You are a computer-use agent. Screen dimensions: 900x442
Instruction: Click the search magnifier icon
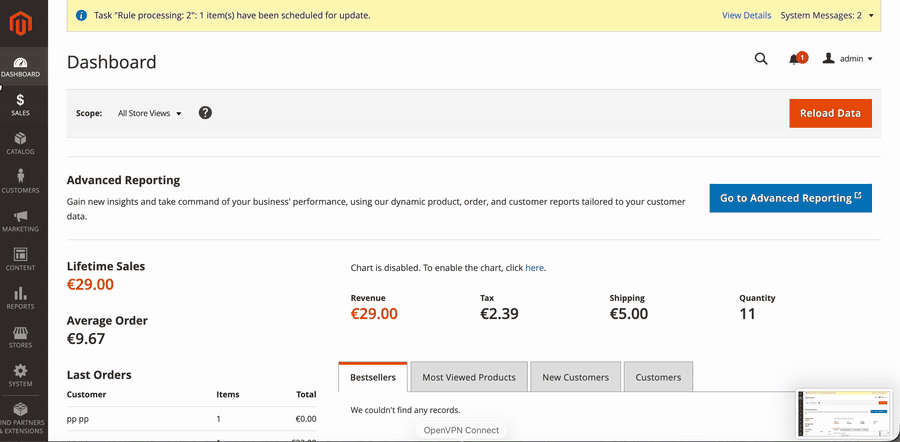[x=761, y=59]
